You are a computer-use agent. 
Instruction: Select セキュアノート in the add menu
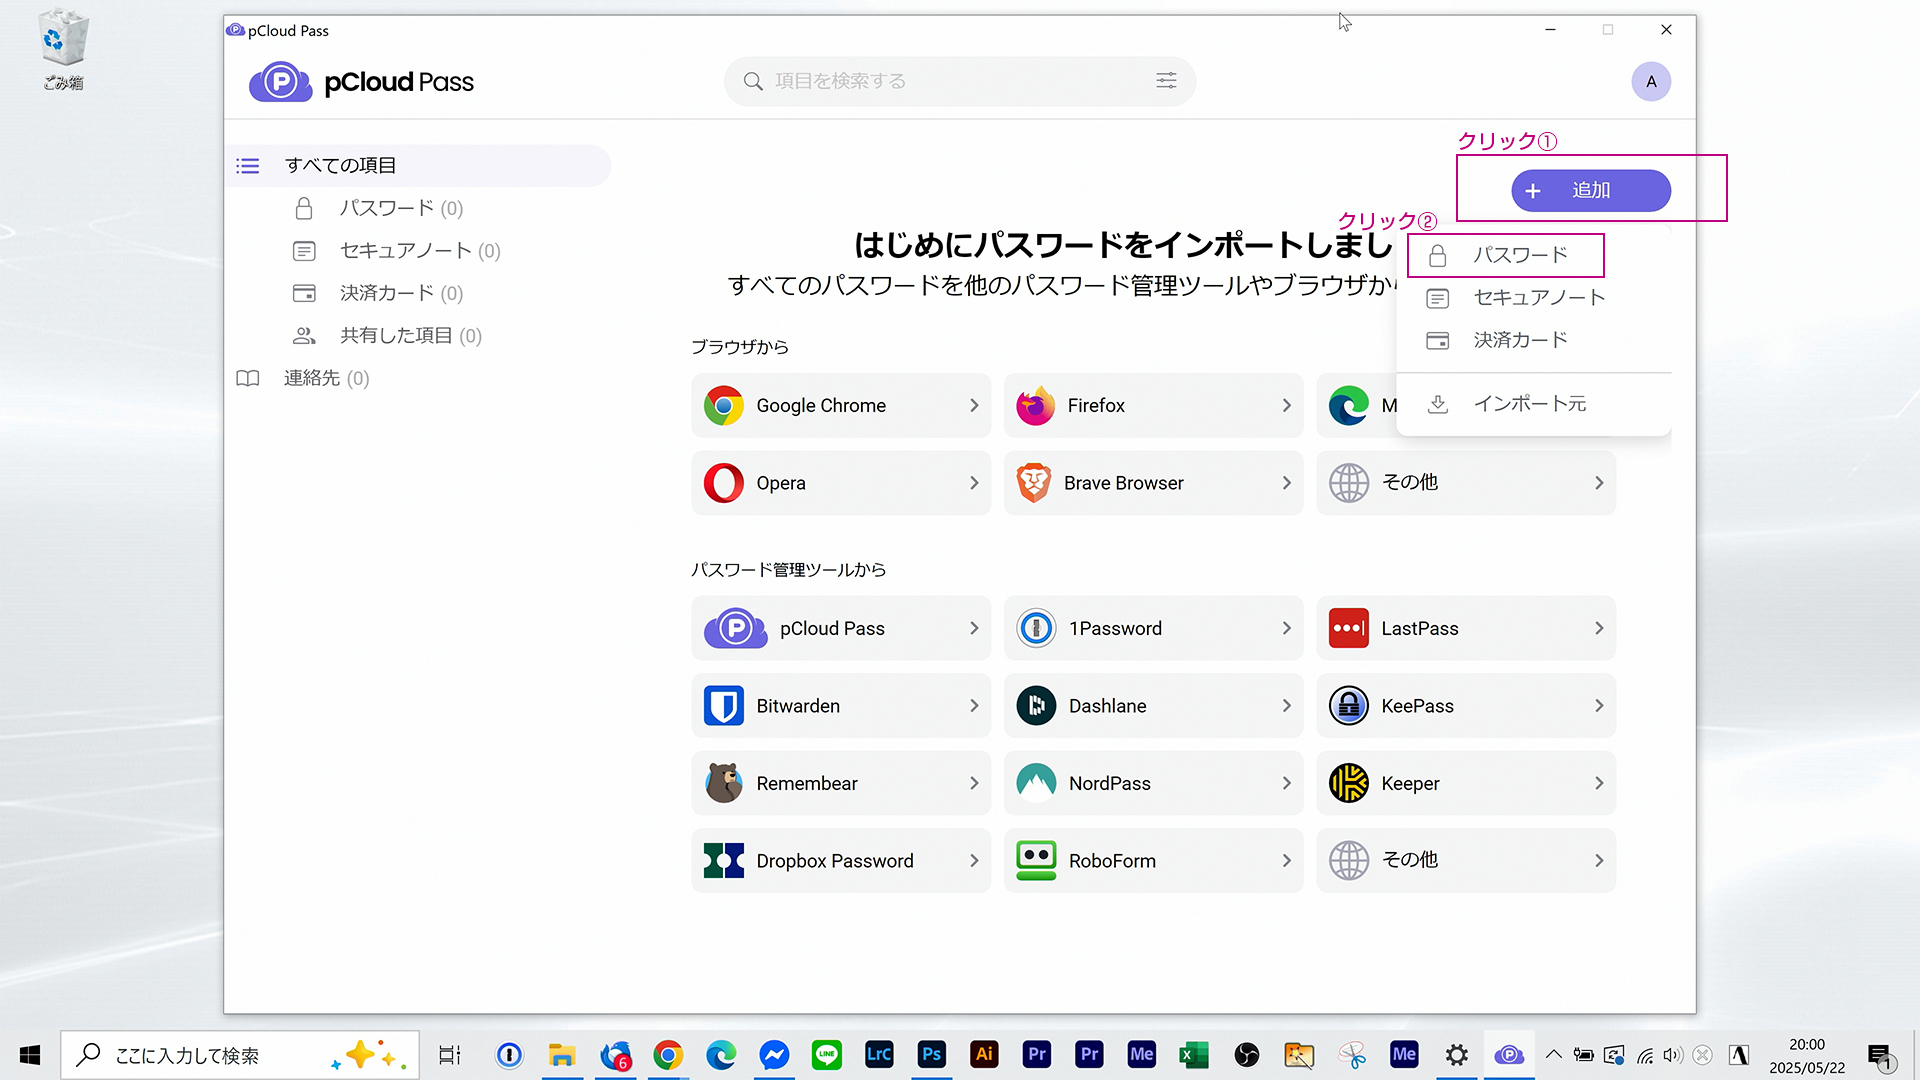click(x=1534, y=298)
